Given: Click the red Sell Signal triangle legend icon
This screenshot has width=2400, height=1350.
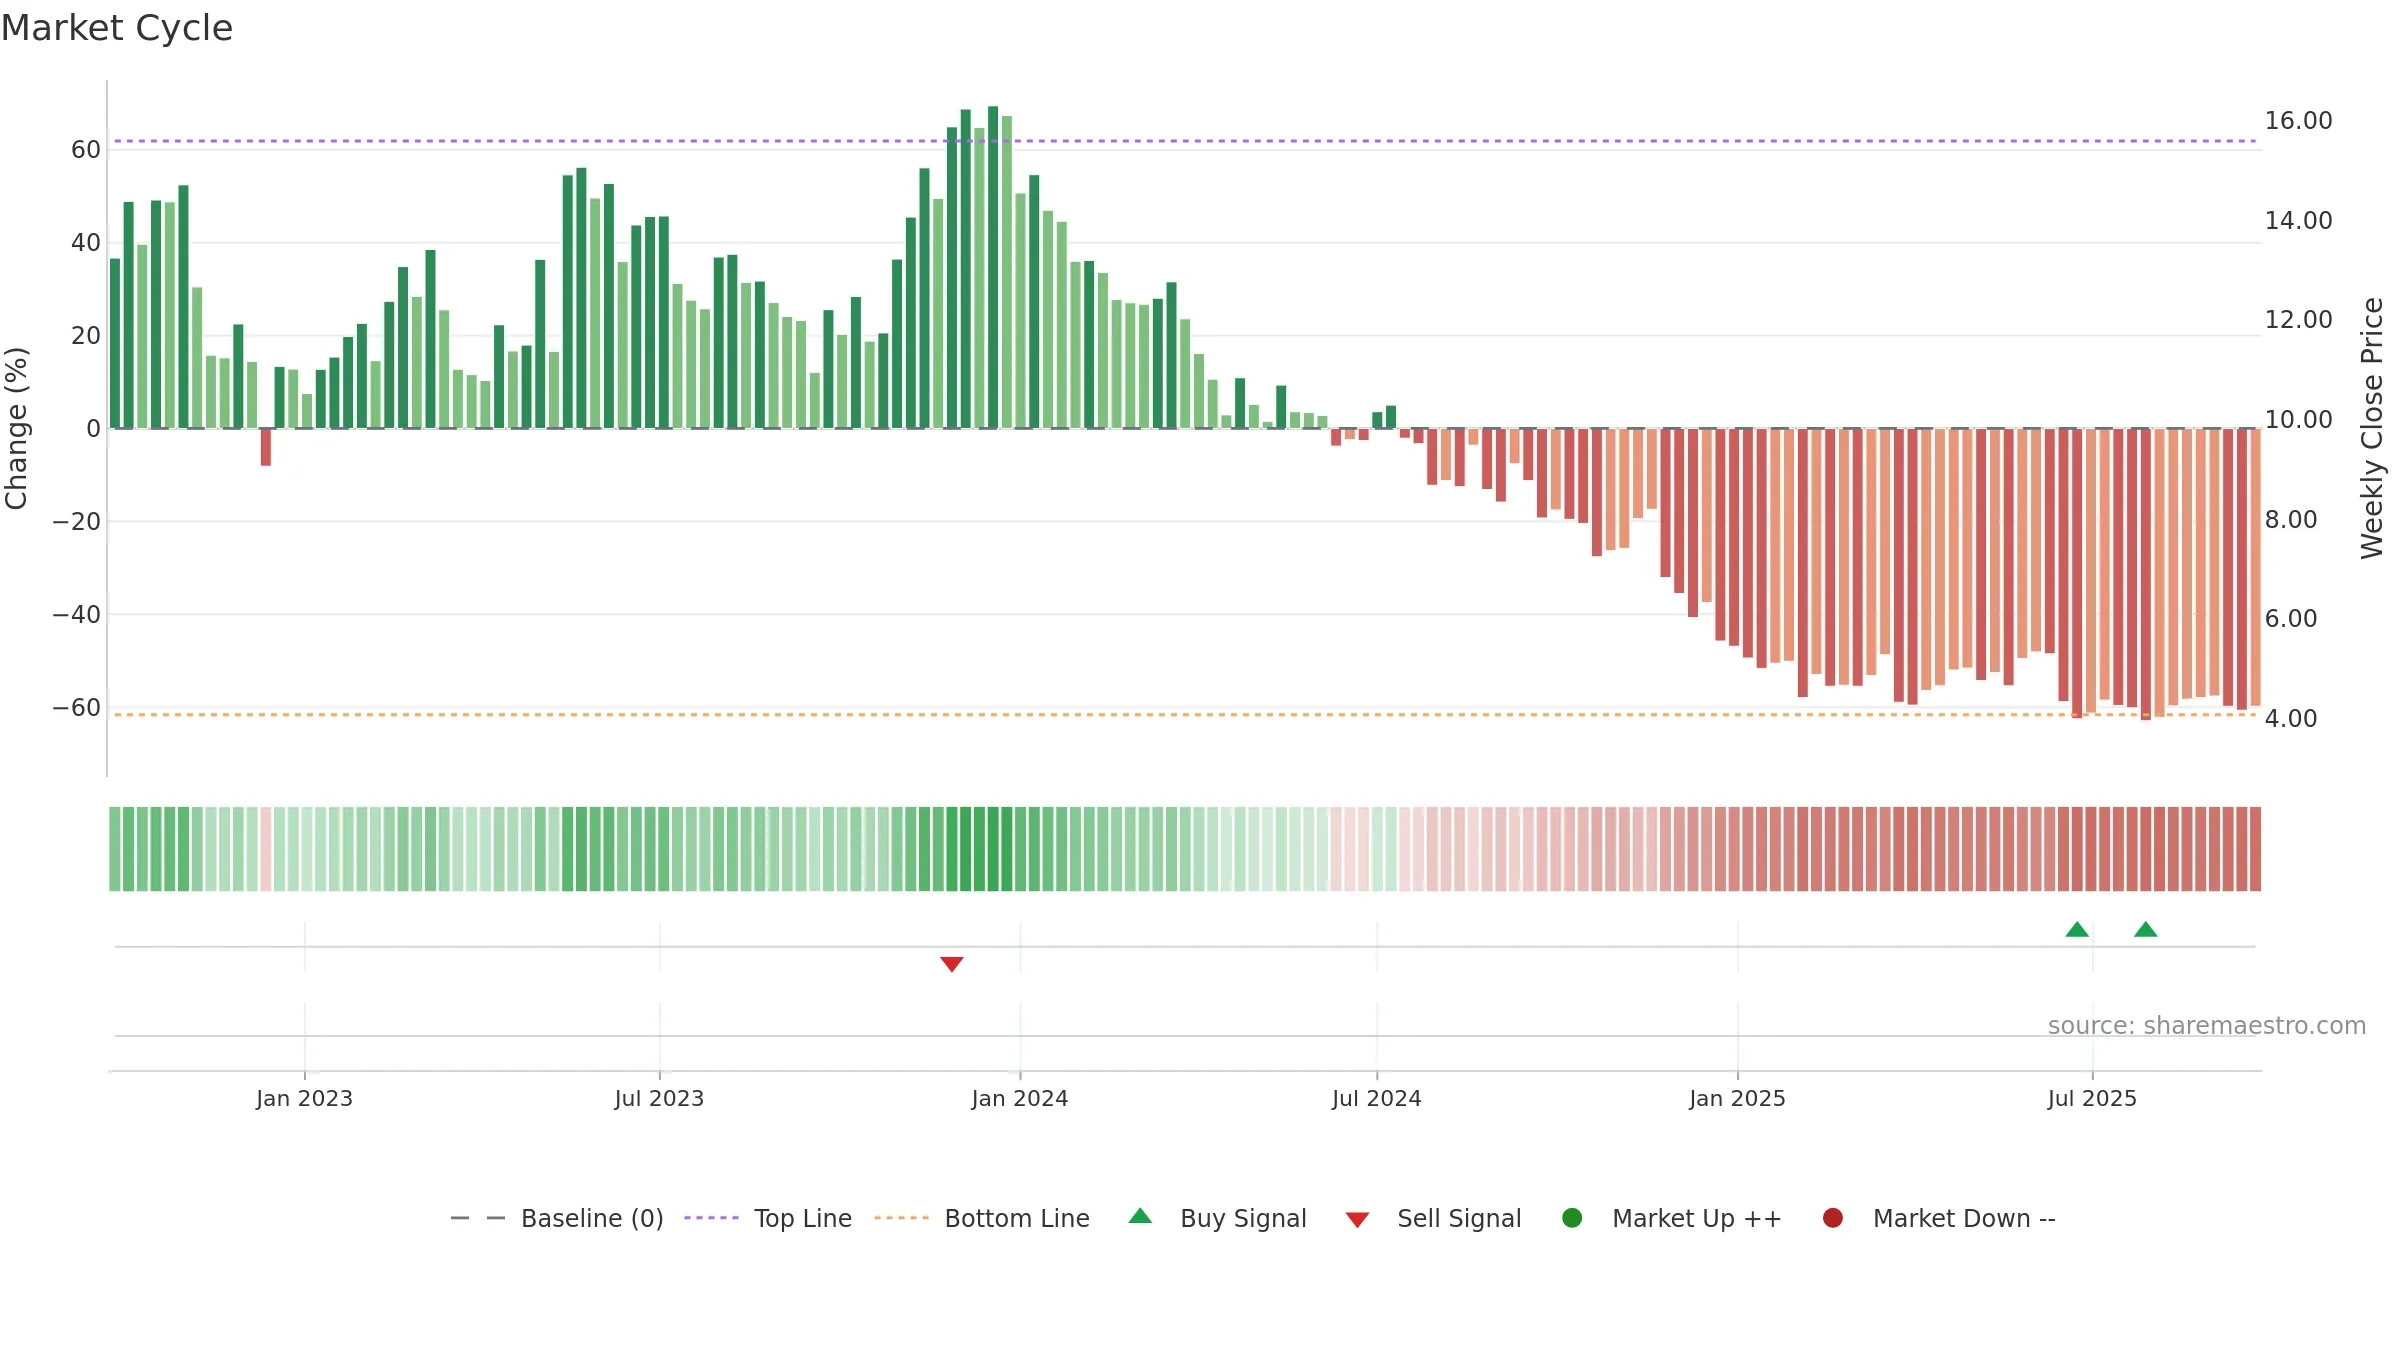Looking at the screenshot, I should pos(1357,1220).
